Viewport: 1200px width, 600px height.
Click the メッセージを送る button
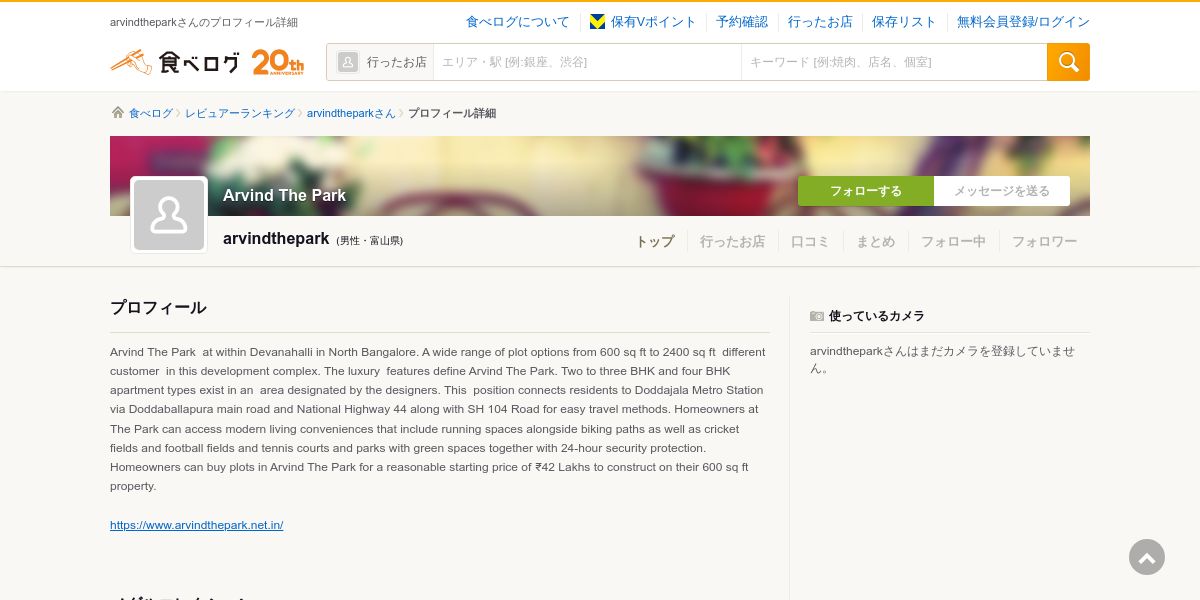[1002, 191]
